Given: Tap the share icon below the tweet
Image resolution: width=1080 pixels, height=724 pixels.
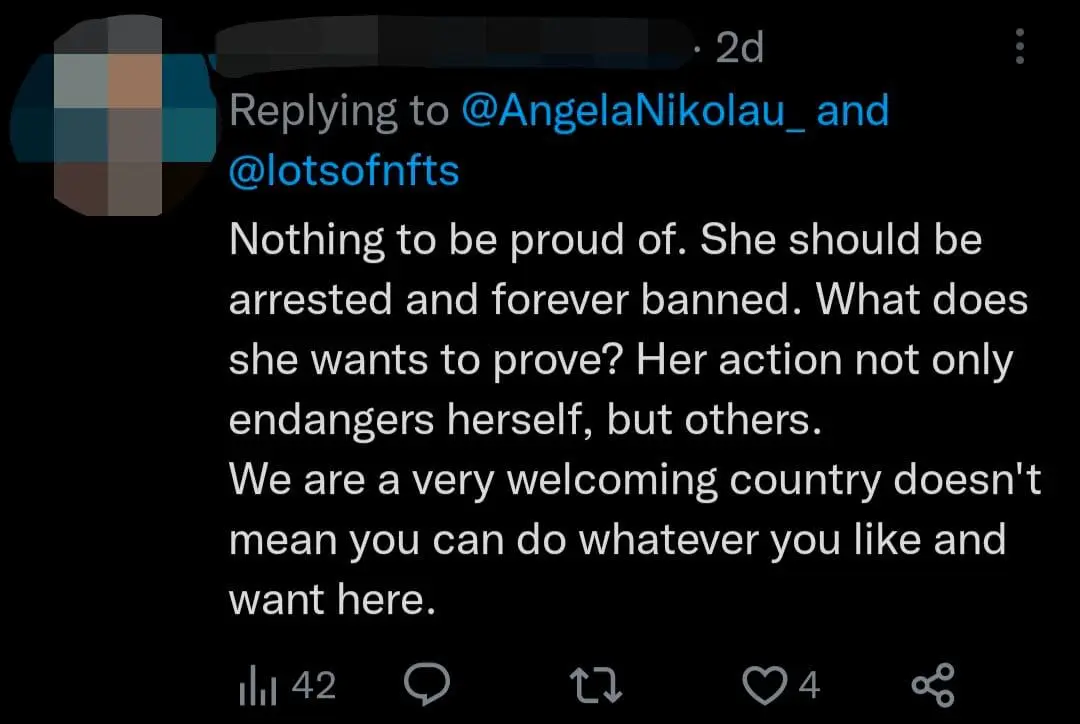Looking at the screenshot, I should pos(934,685).
